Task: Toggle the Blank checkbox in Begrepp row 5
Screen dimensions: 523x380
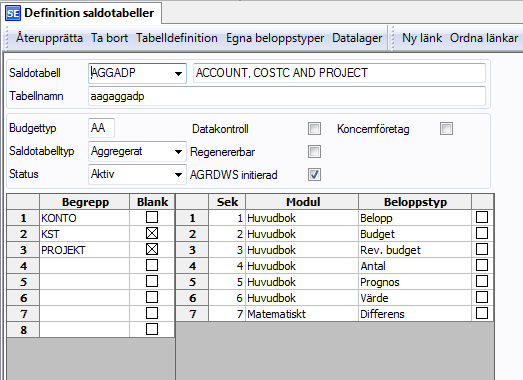Action: [x=152, y=282]
